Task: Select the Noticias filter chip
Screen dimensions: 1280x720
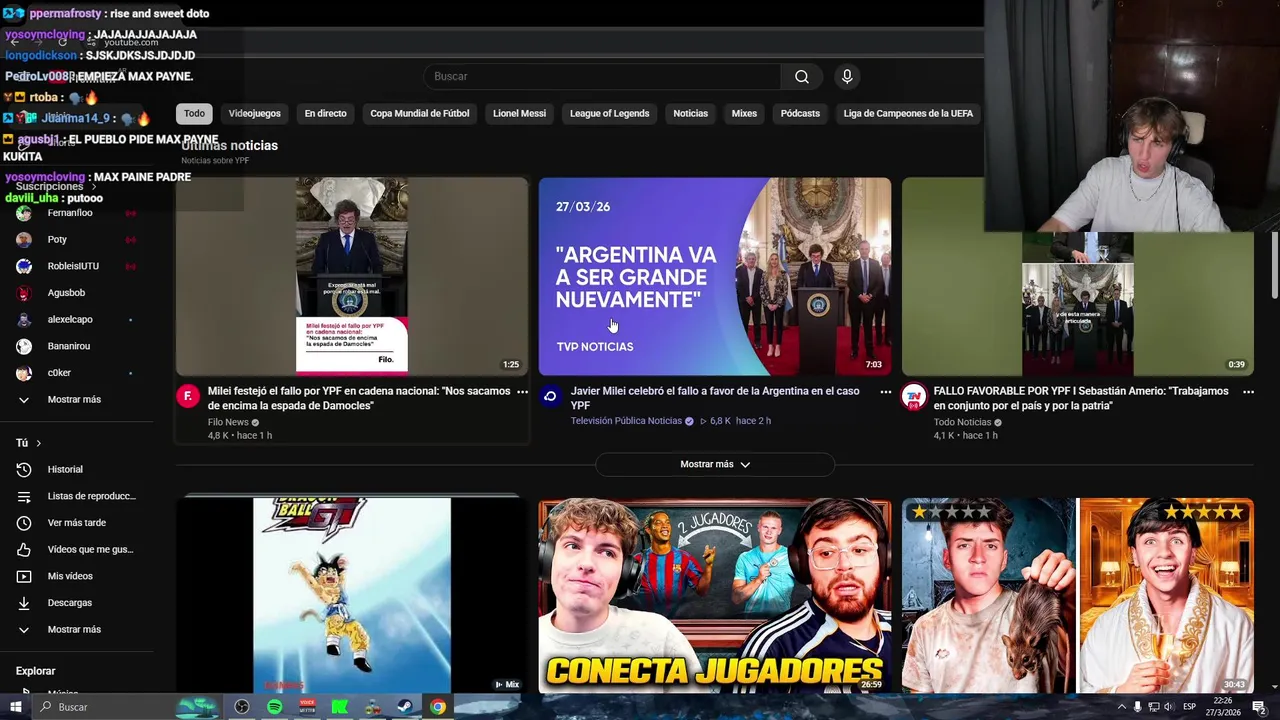Action: point(690,113)
